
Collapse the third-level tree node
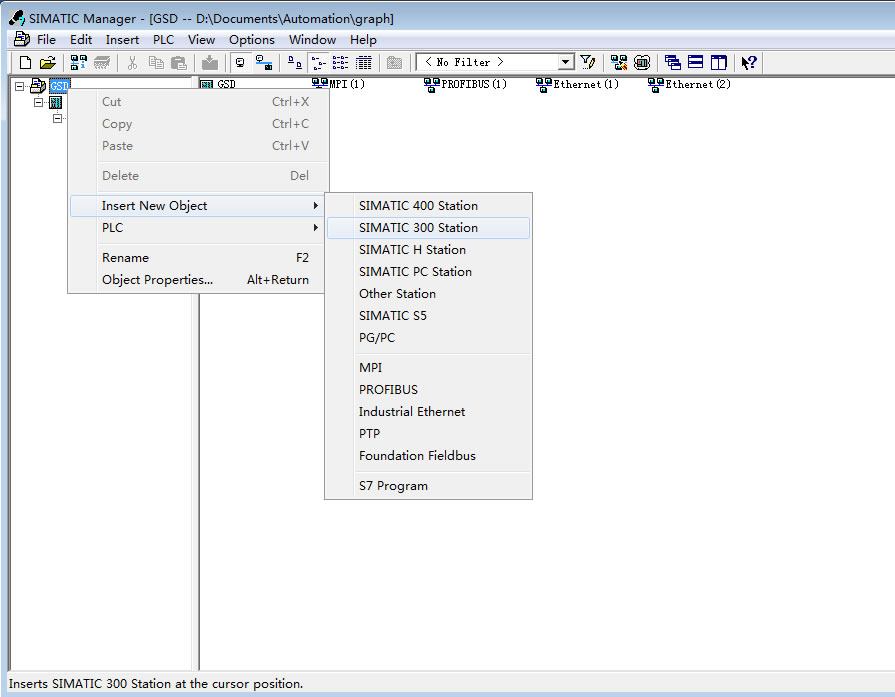pyautogui.click(x=57, y=118)
